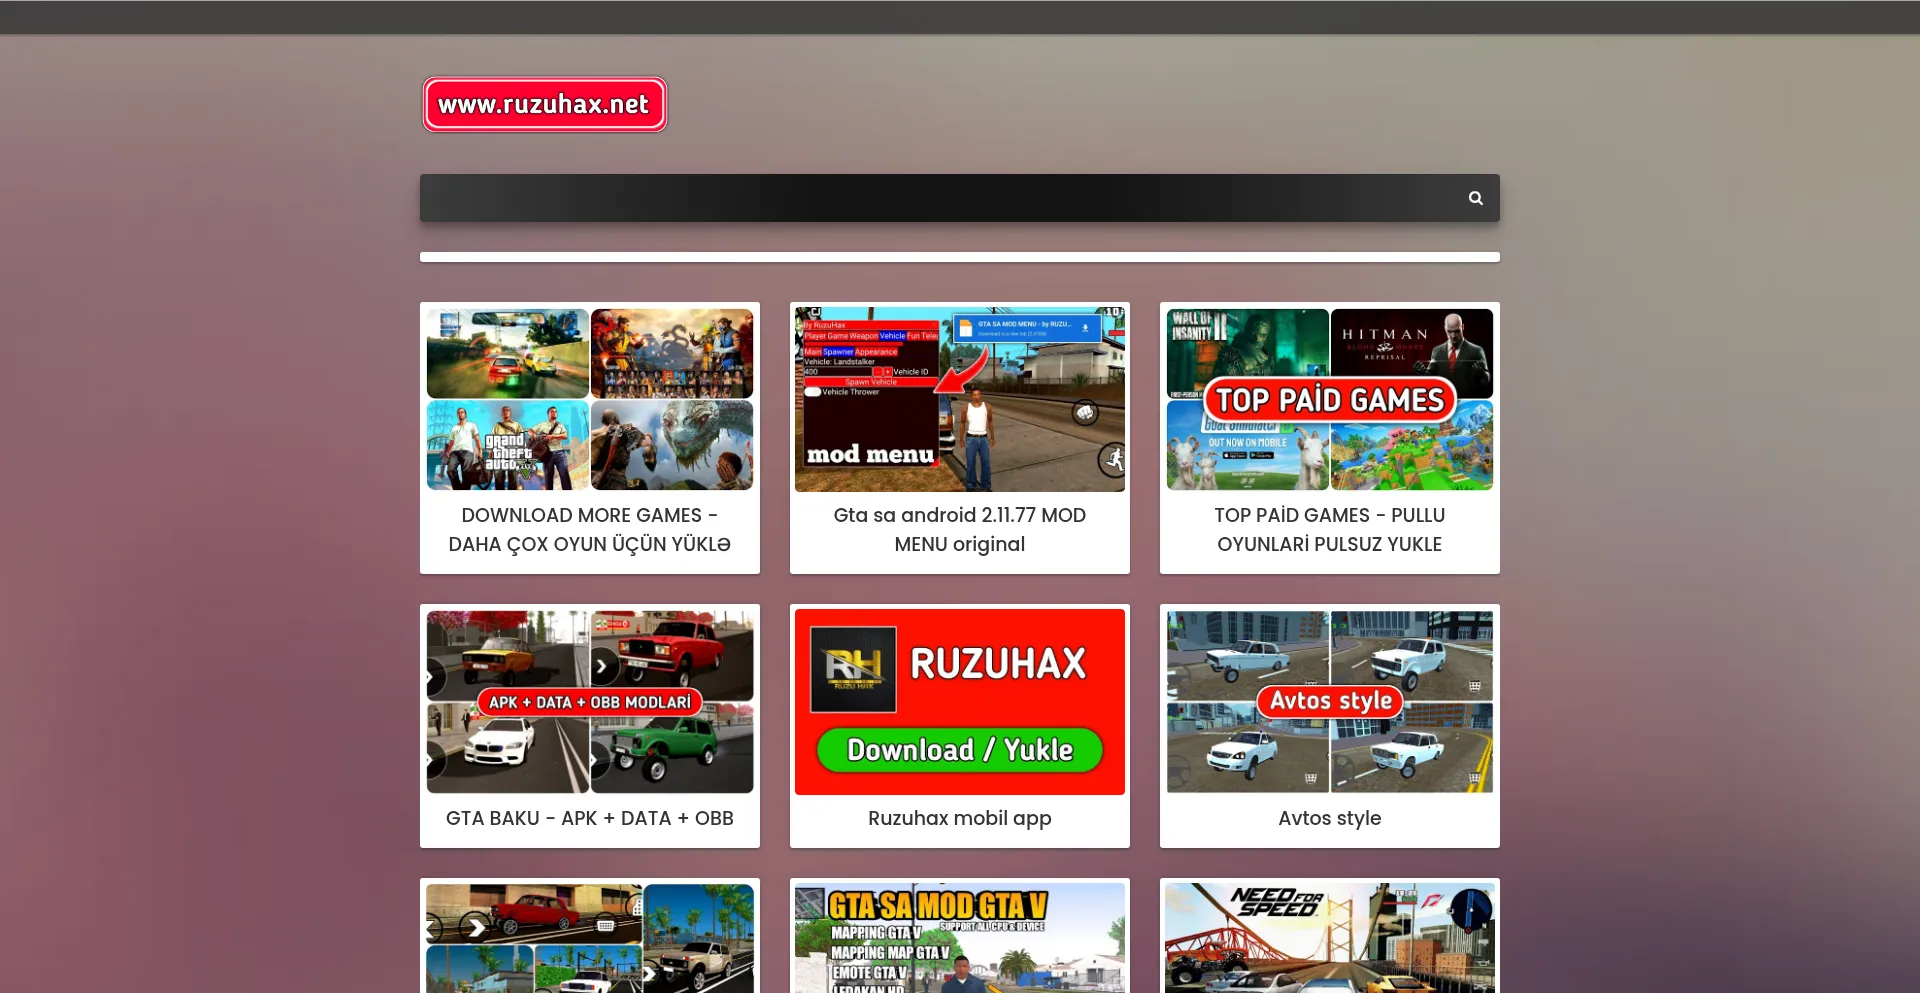Open the www.ruzuhax.net logo link
The height and width of the screenshot is (993, 1920).
(544, 104)
